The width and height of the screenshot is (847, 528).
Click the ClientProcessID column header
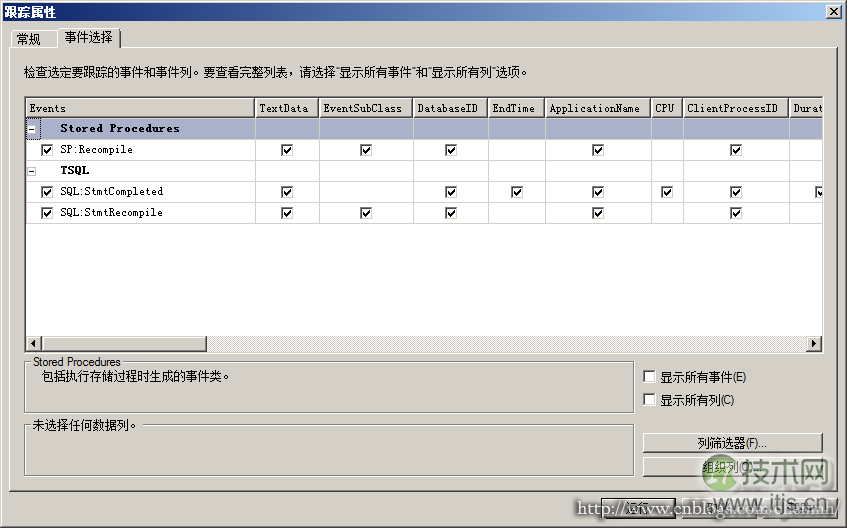(736, 108)
